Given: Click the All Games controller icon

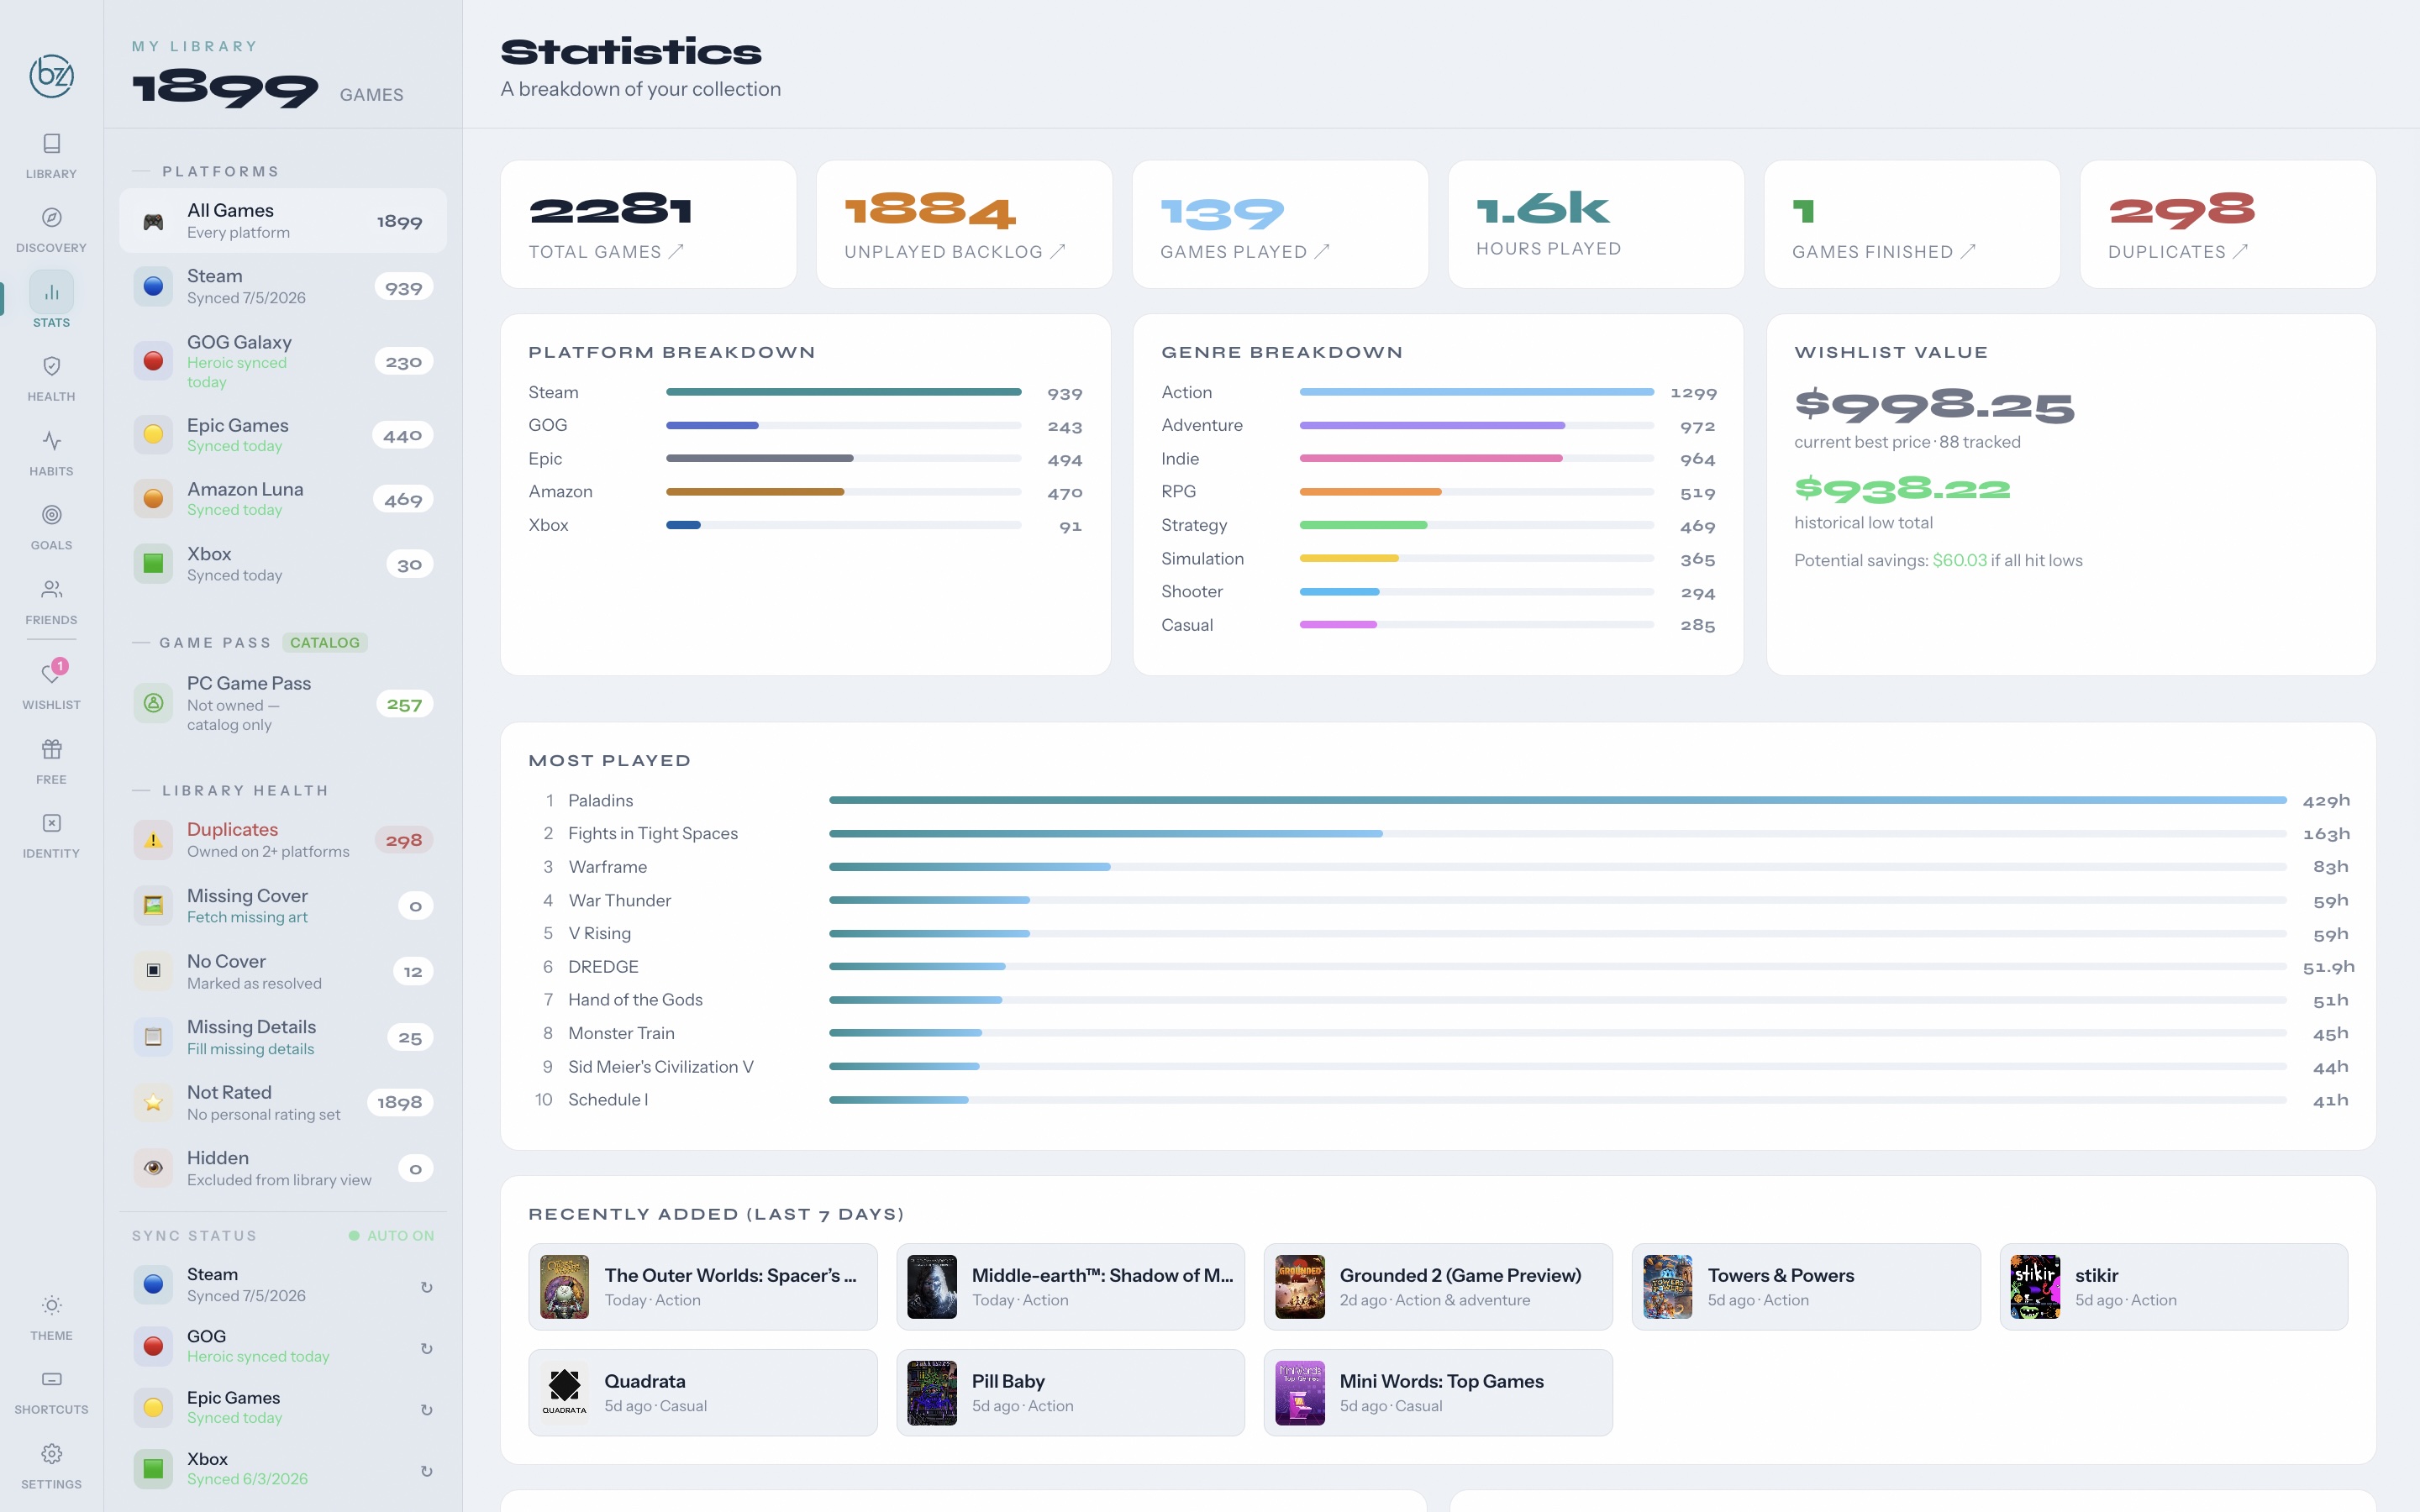Looking at the screenshot, I should [x=153, y=221].
